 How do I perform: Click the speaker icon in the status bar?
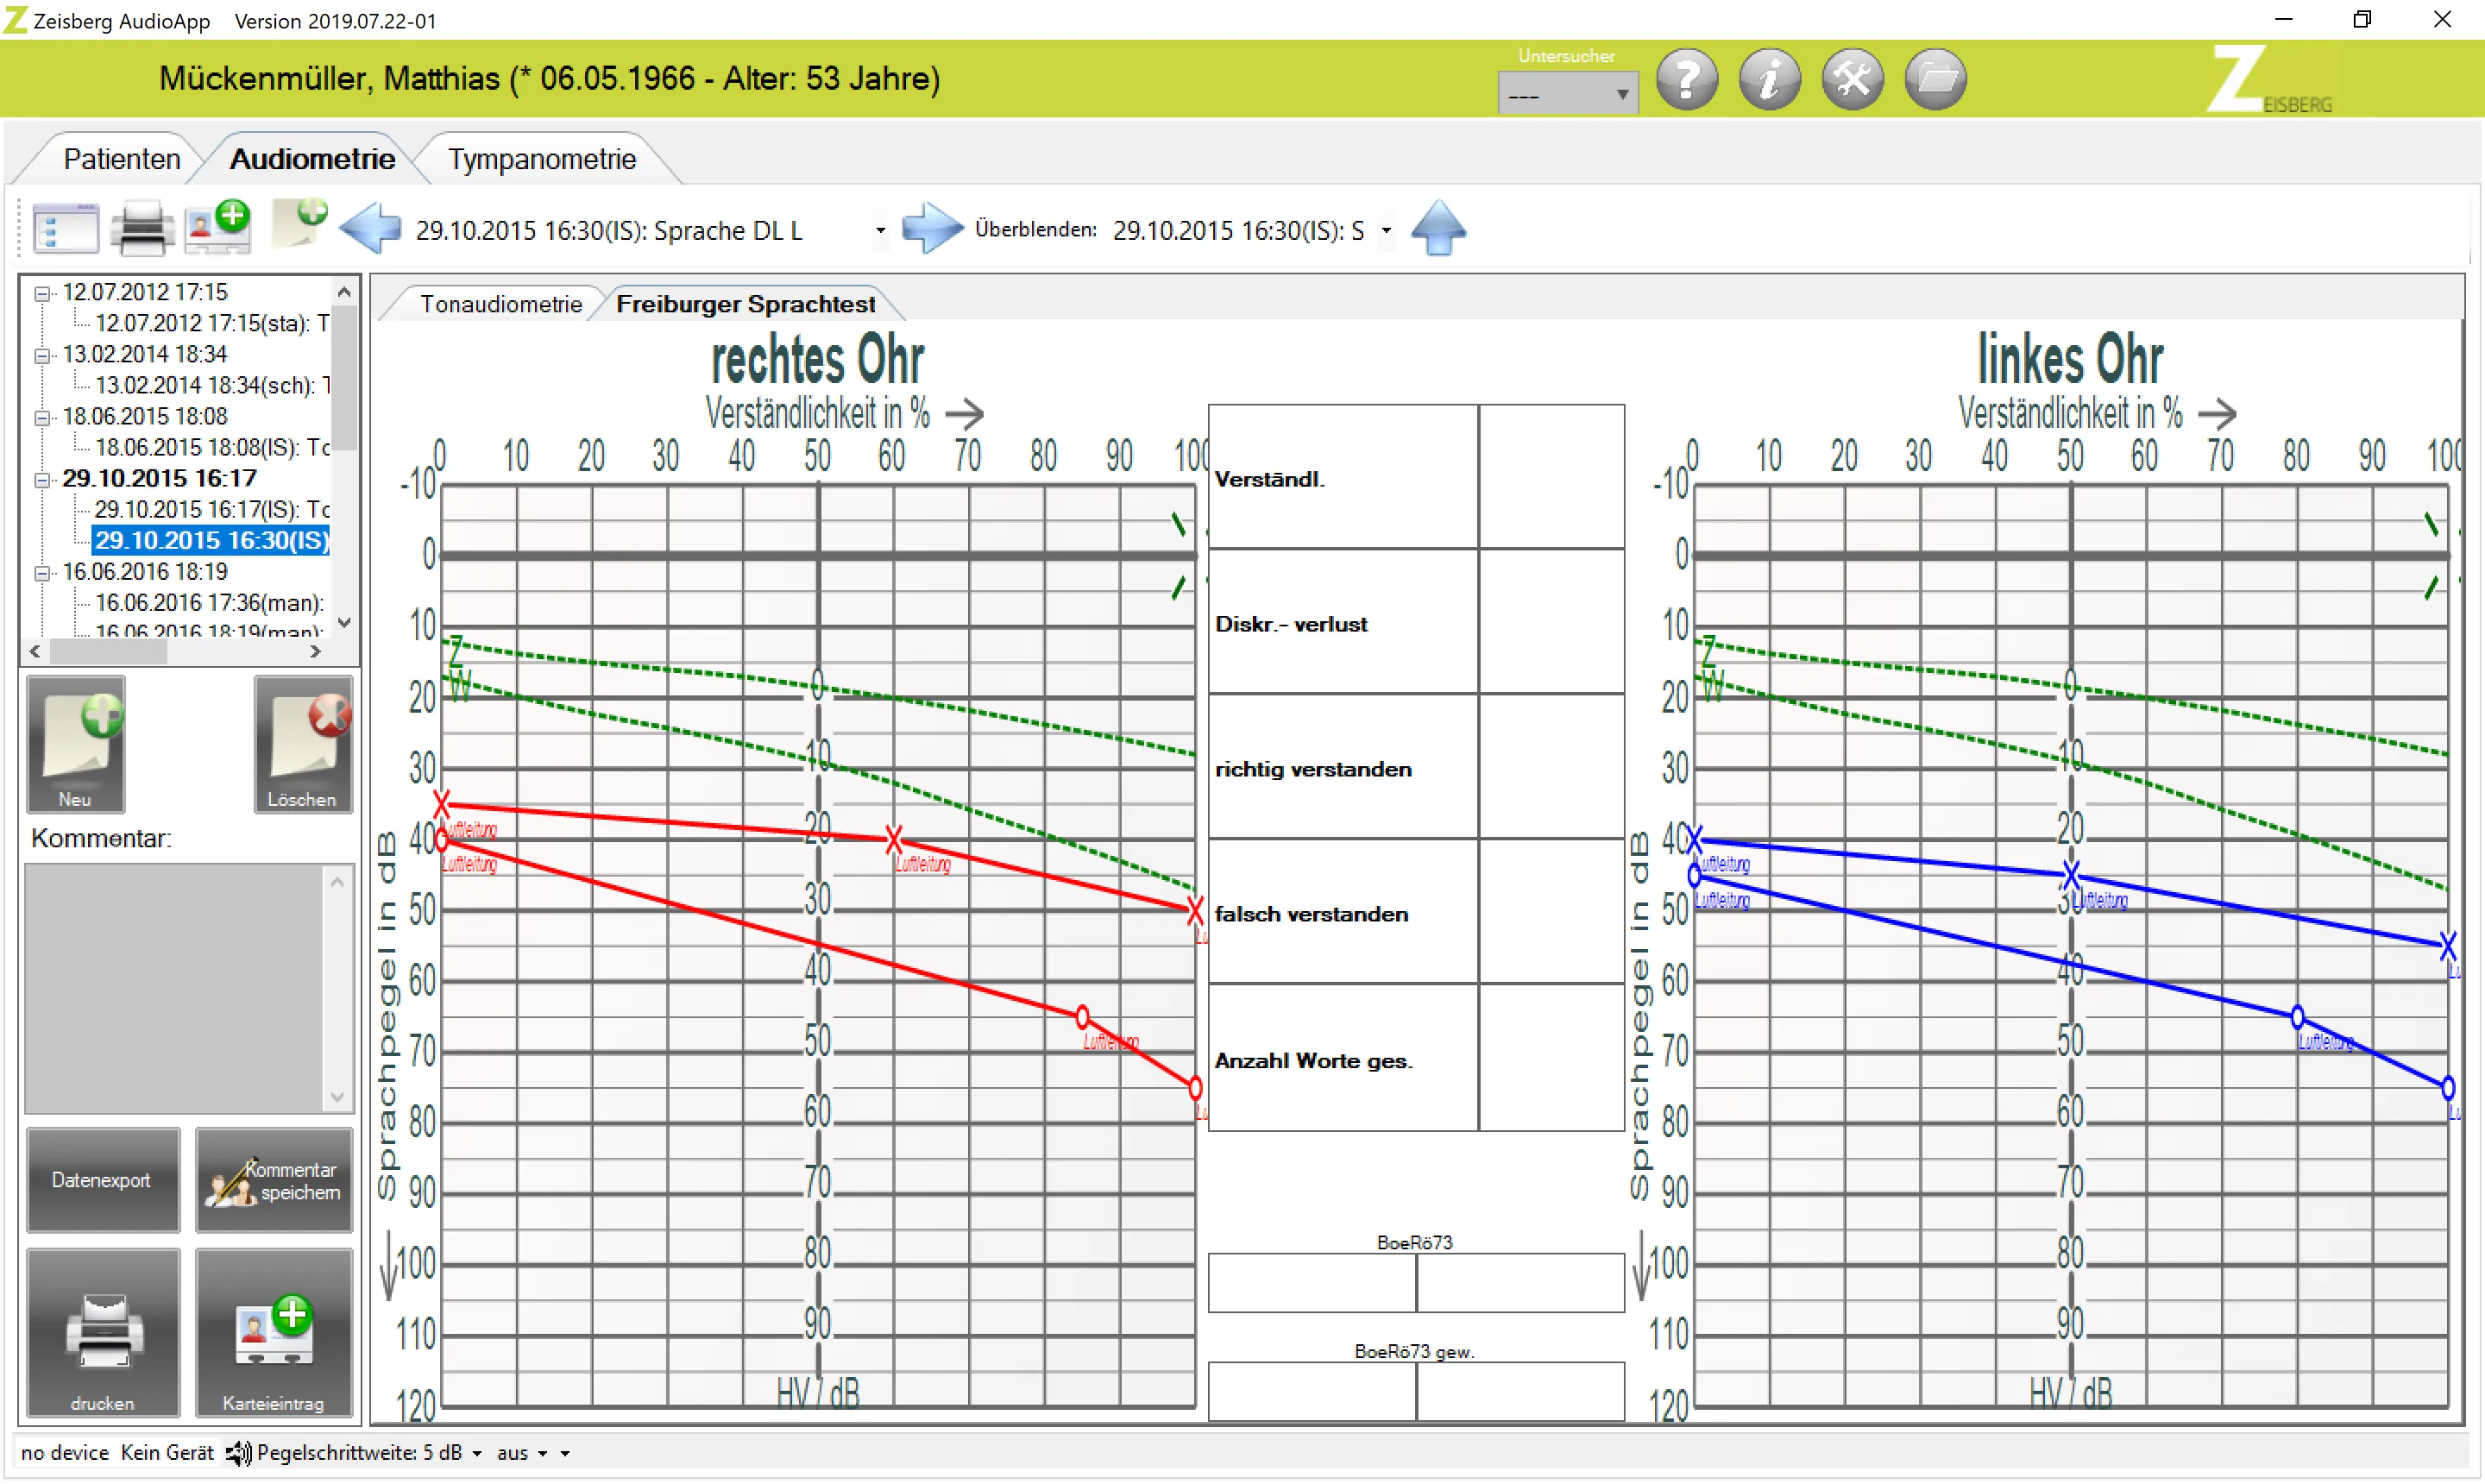[x=237, y=1453]
